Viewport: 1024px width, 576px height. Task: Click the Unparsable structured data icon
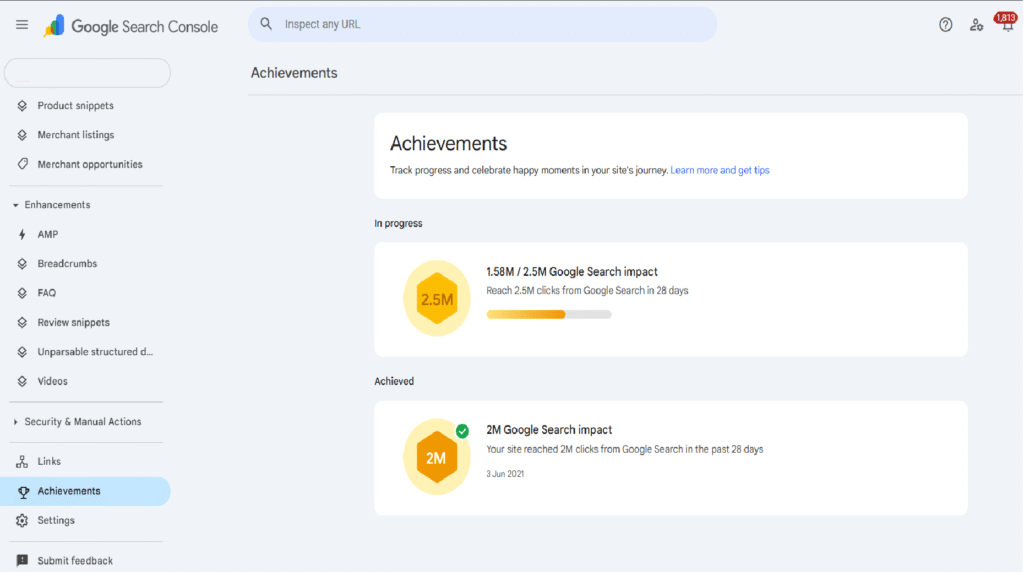(x=22, y=352)
